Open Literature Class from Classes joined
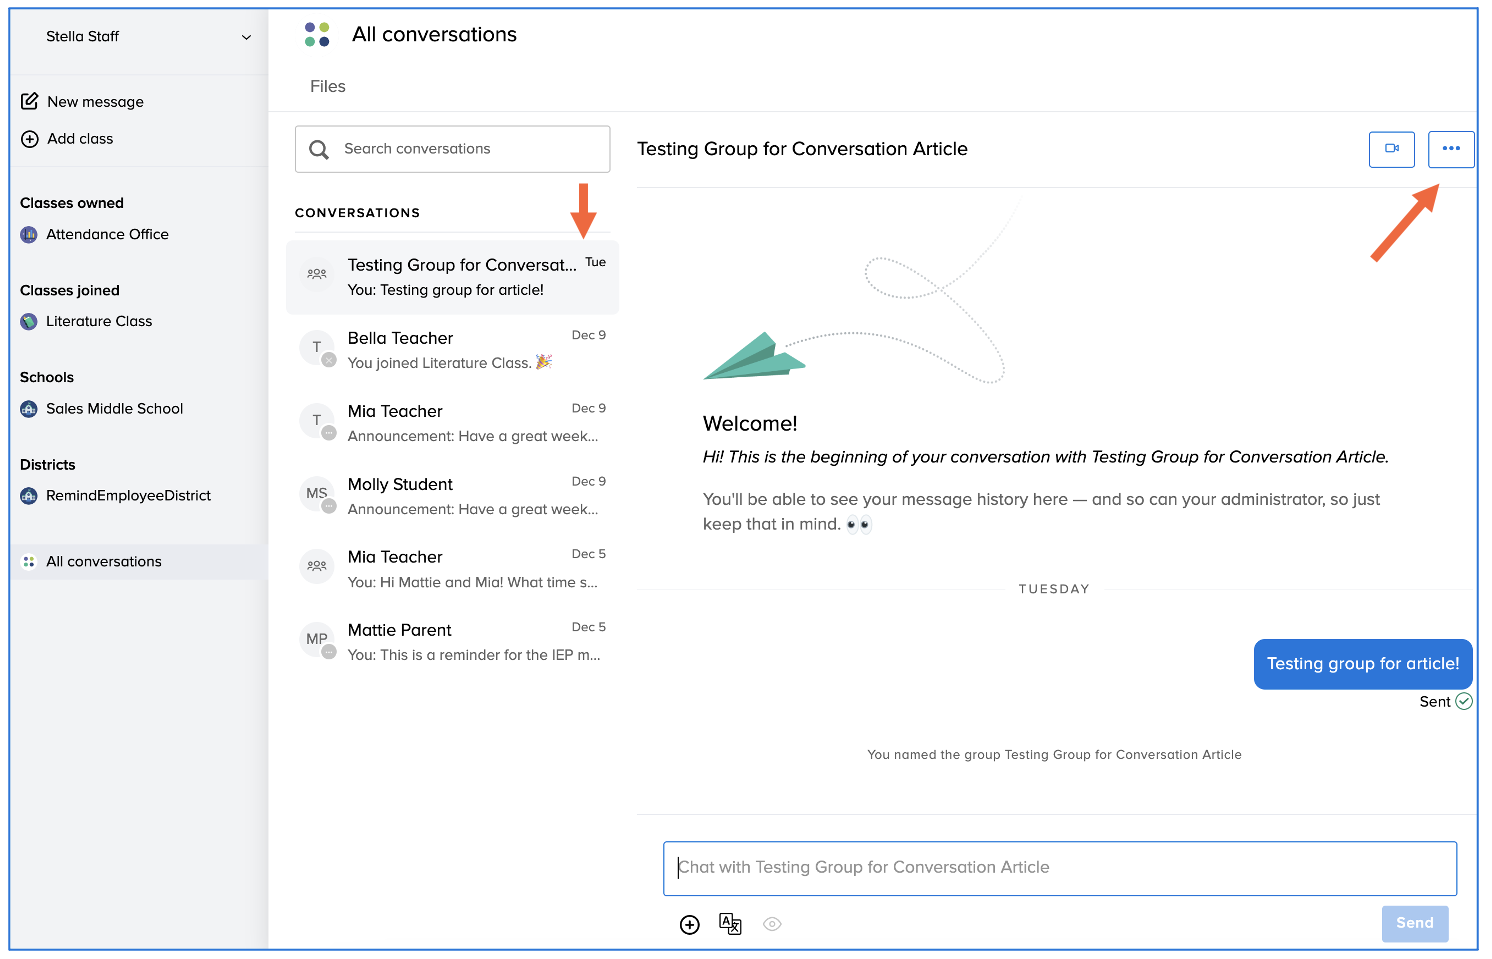1492x959 pixels. (x=99, y=321)
